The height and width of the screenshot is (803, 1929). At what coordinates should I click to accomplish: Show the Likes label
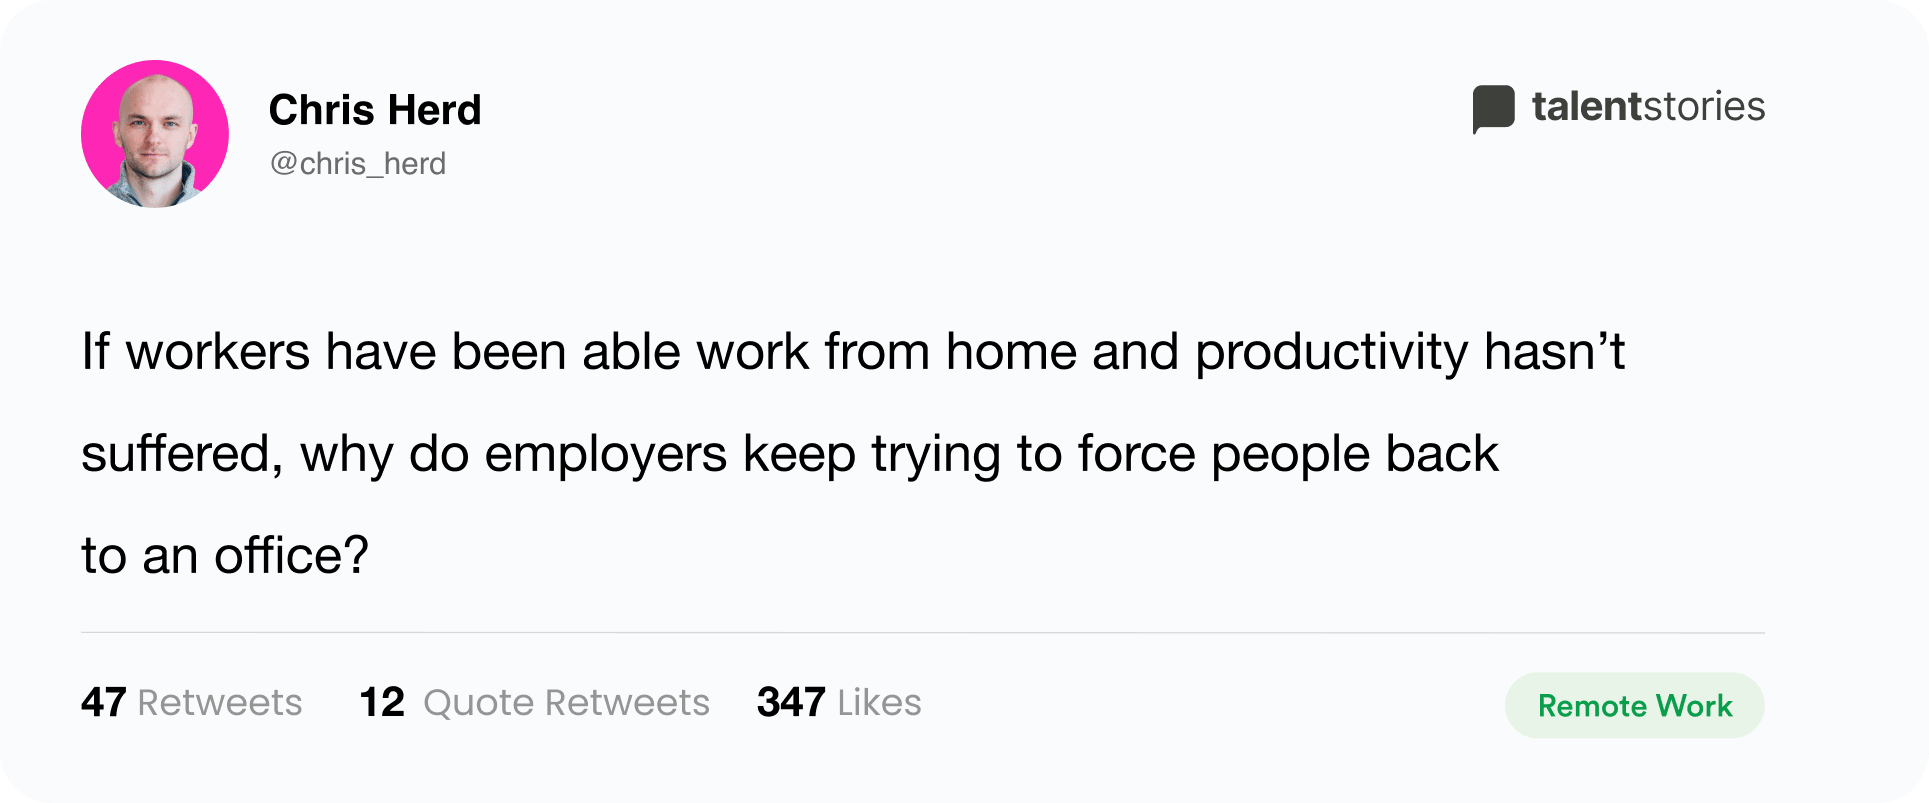pyautogui.click(x=879, y=702)
